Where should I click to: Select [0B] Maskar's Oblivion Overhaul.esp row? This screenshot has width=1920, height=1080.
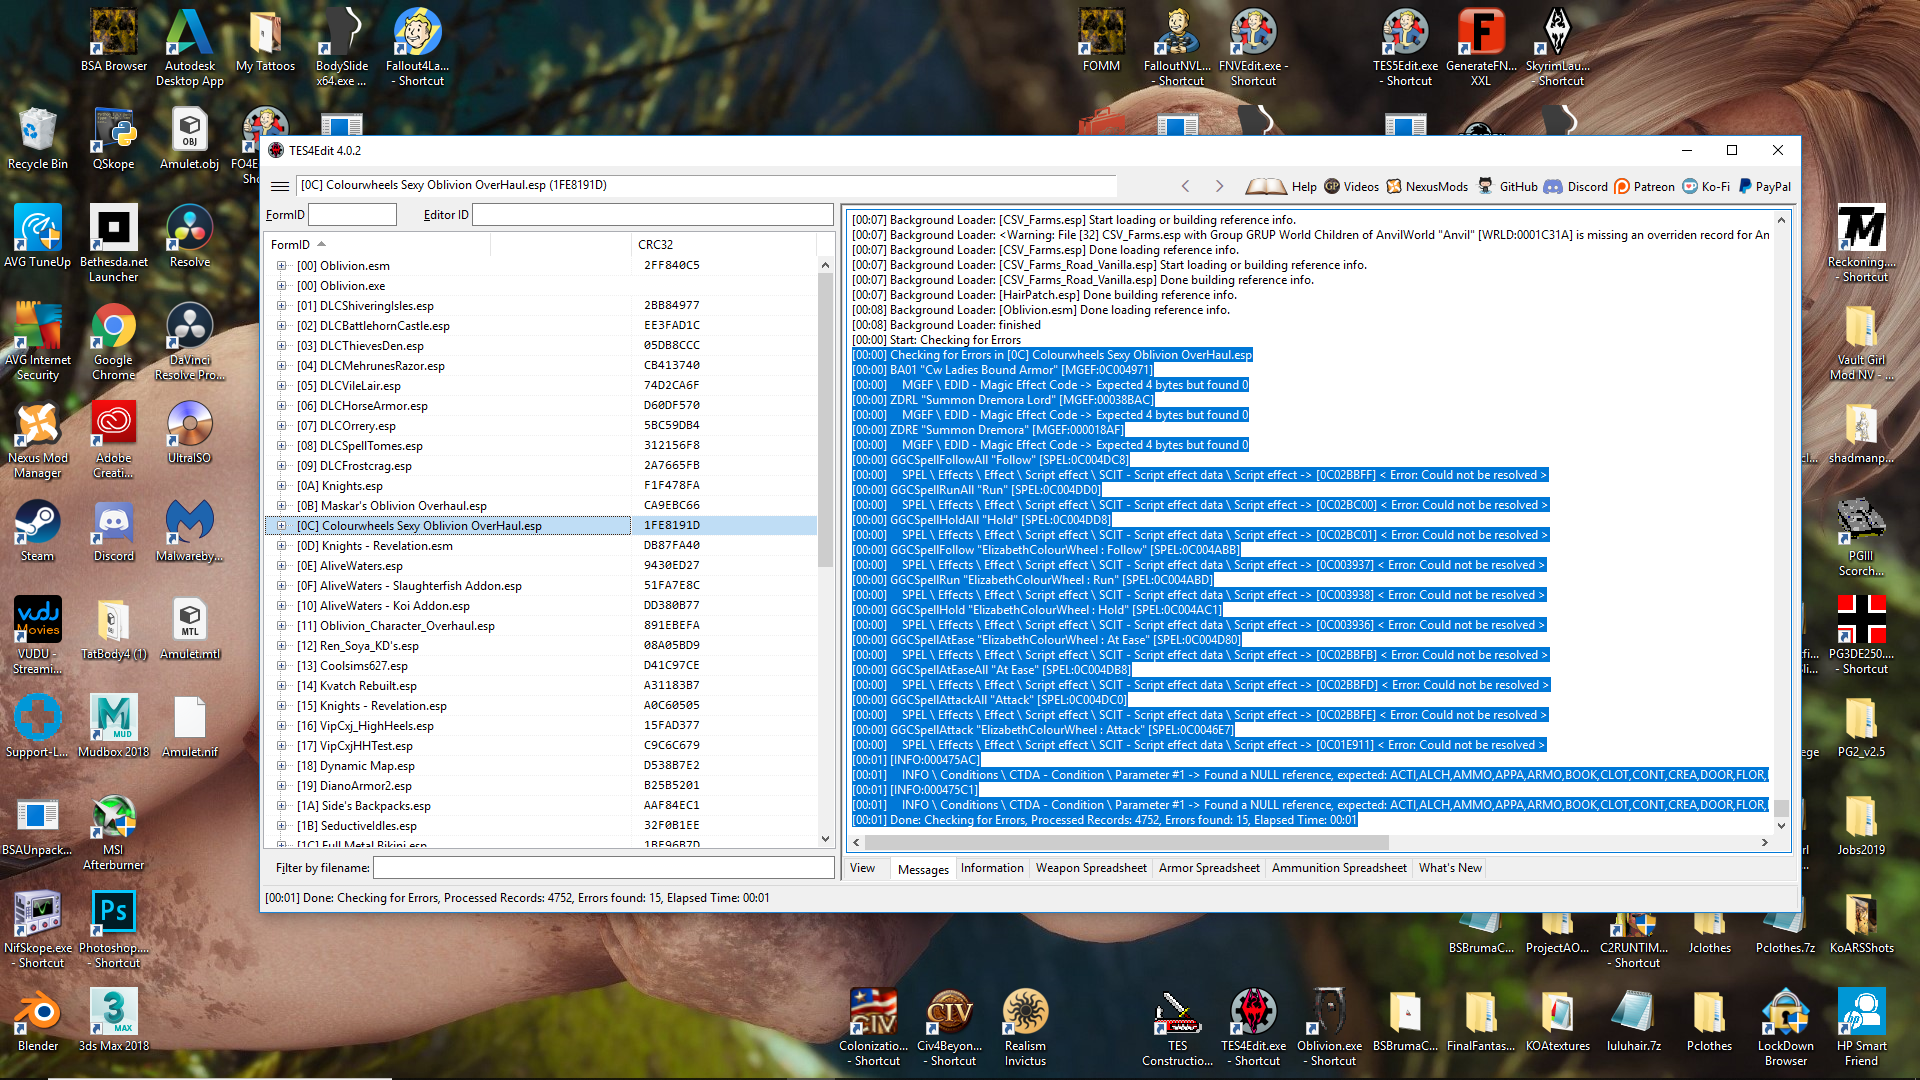tap(541, 506)
